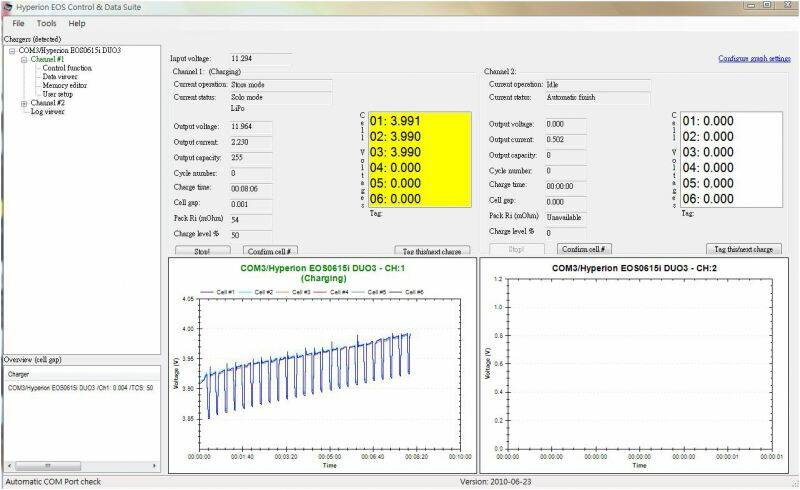The image size is (800, 490).
Task: Minimize the Hyperion EOS window
Action: [751, 6]
